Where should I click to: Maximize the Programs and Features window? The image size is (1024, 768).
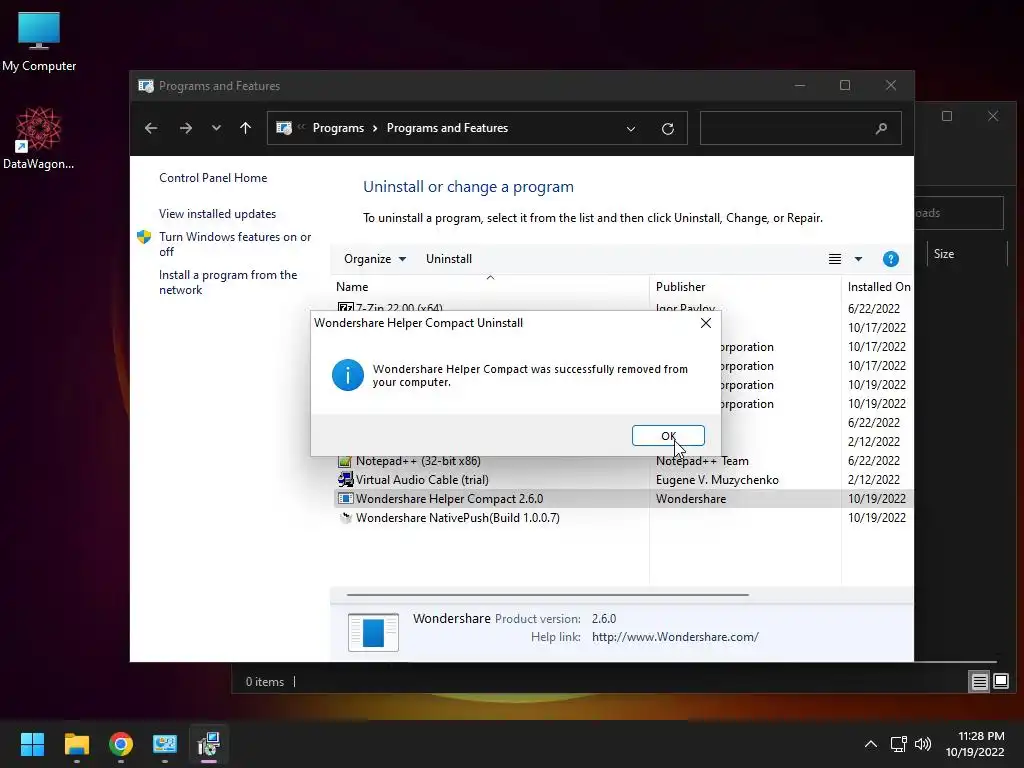[x=845, y=86]
